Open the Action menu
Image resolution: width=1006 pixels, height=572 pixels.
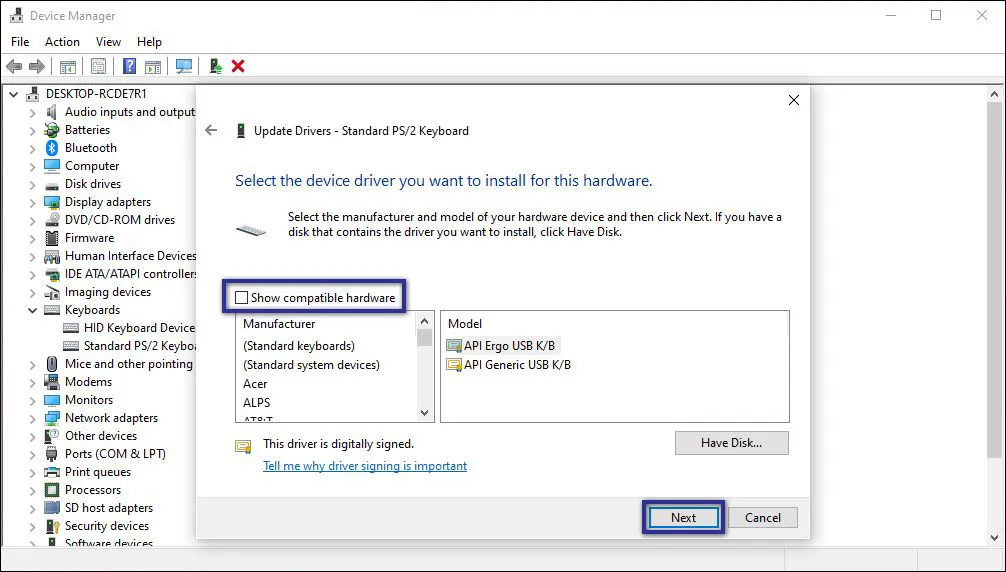pyautogui.click(x=62, y=42)
